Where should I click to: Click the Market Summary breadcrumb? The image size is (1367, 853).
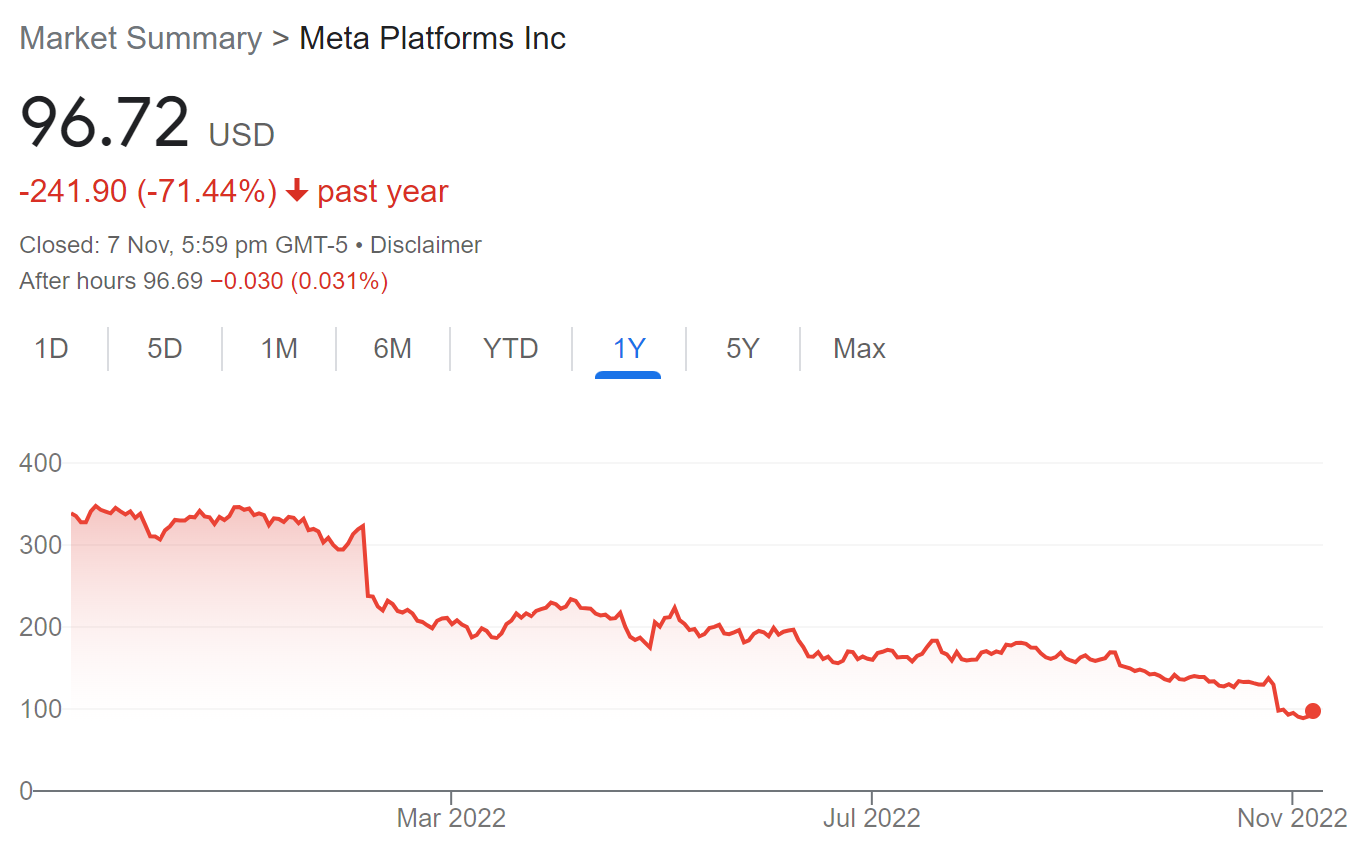141,39
